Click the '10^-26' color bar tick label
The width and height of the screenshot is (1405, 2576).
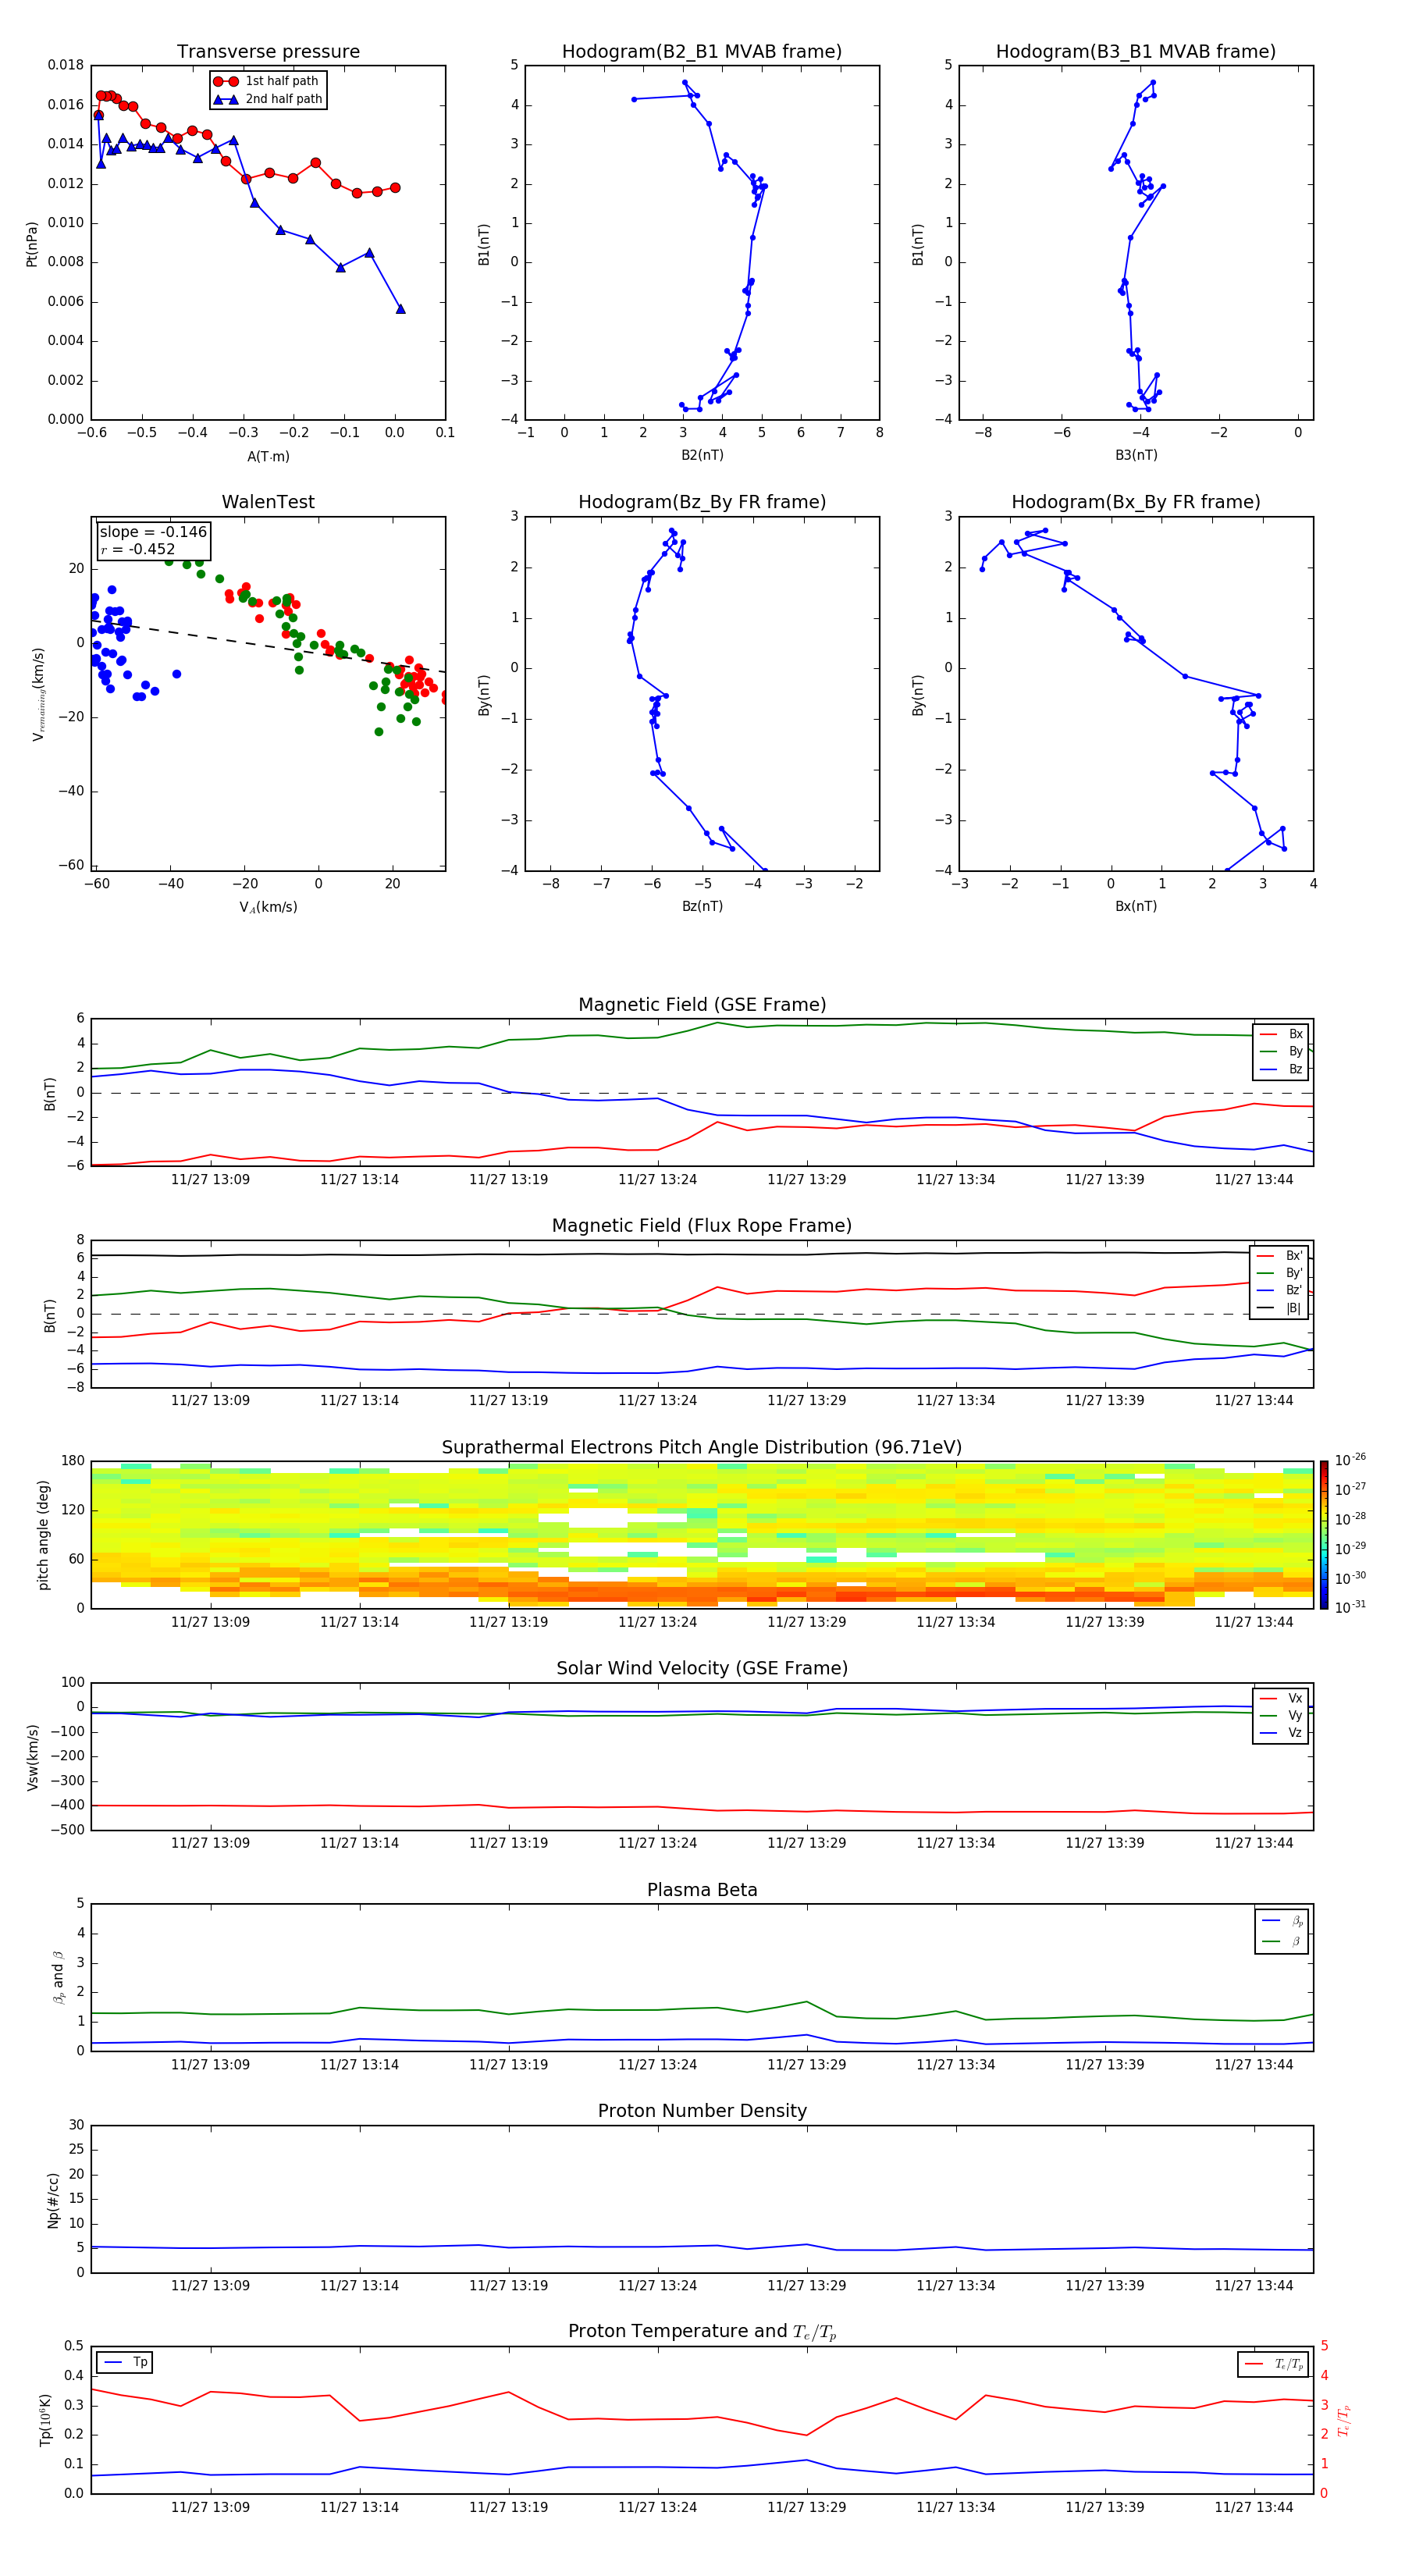click(1350, 1460)
